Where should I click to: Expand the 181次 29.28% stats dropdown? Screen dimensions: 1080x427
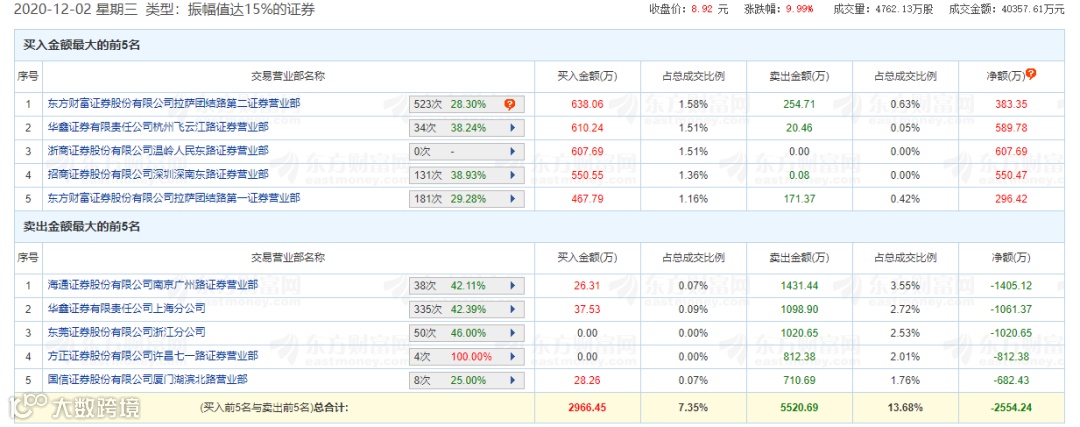(x=467, y=199)
